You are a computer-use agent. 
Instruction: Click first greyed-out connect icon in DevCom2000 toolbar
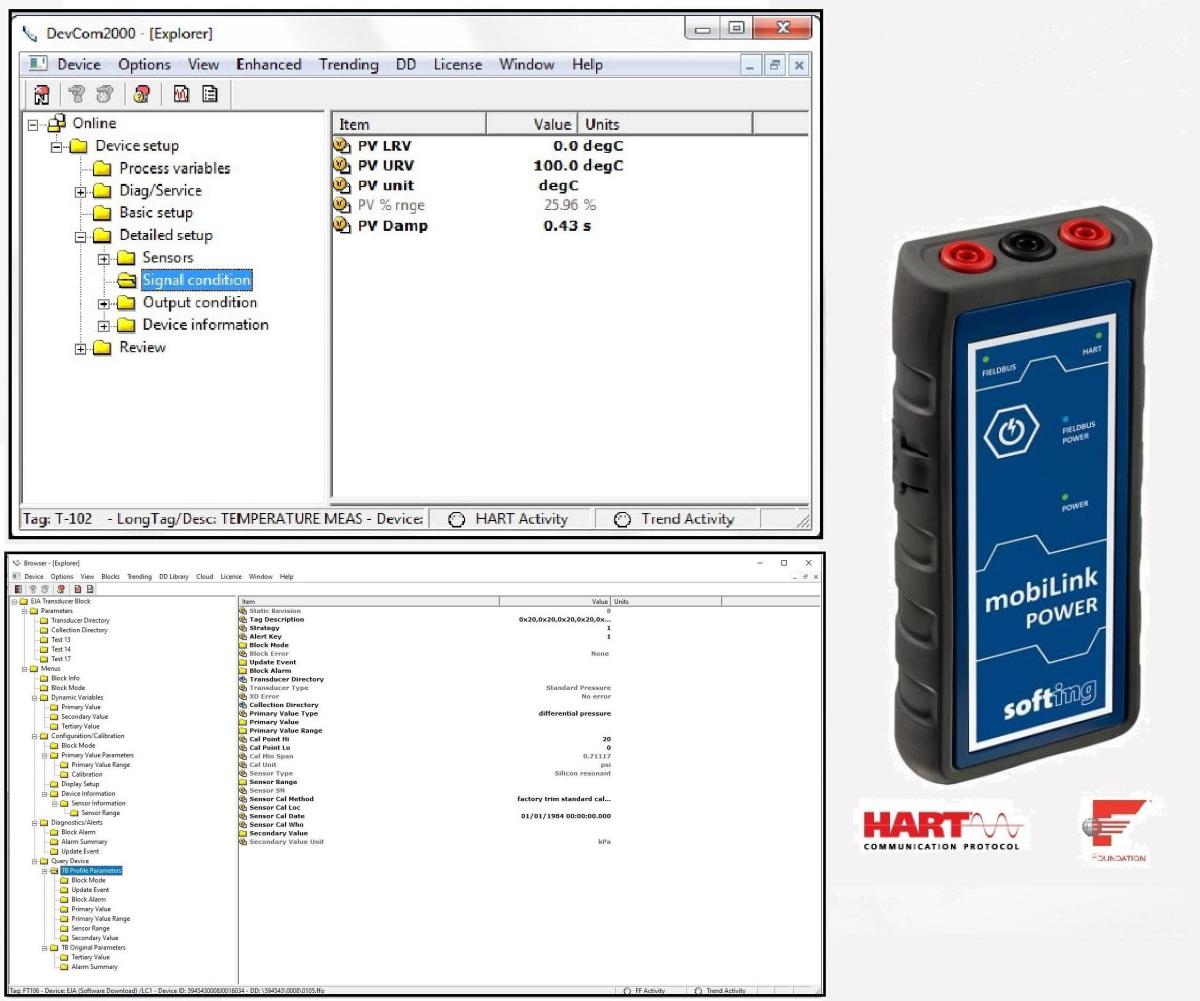(x=75, y=94)
